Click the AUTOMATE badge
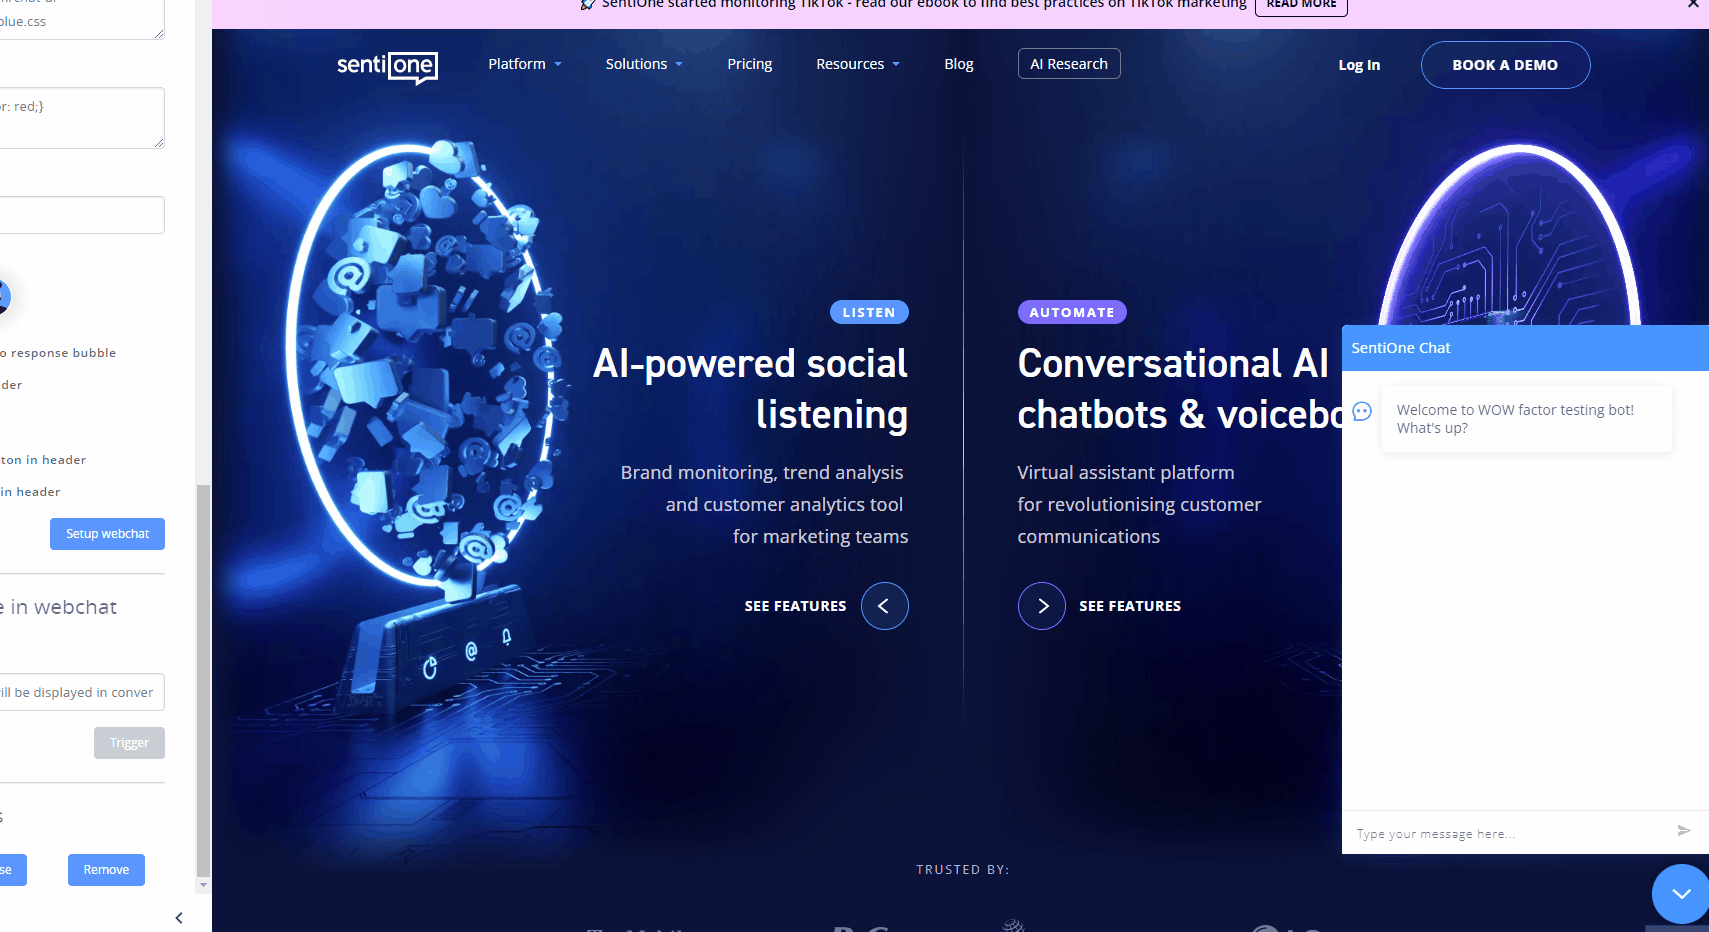1709x932 pixels. point(1072,312)
